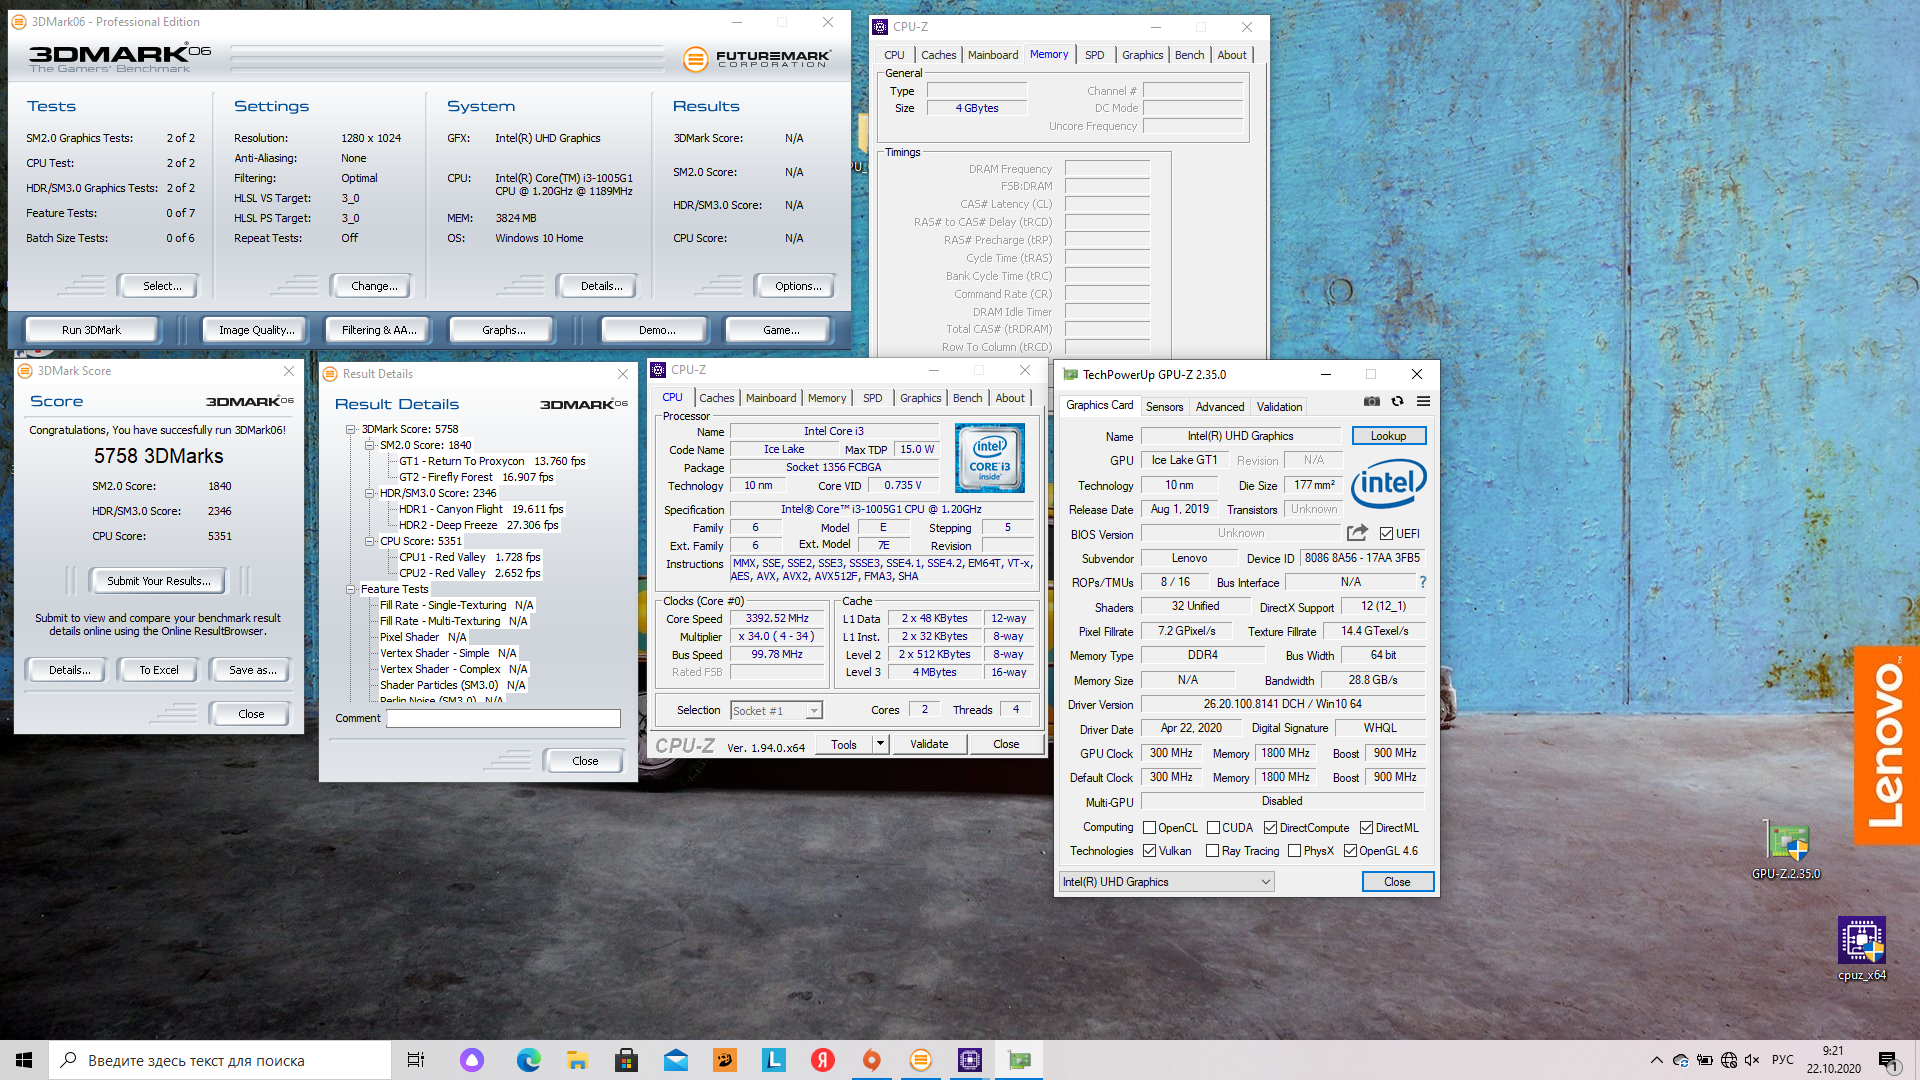
Task: Toggle the UEFI checkbox in GPU-Z
Action: coord(1386,533)
